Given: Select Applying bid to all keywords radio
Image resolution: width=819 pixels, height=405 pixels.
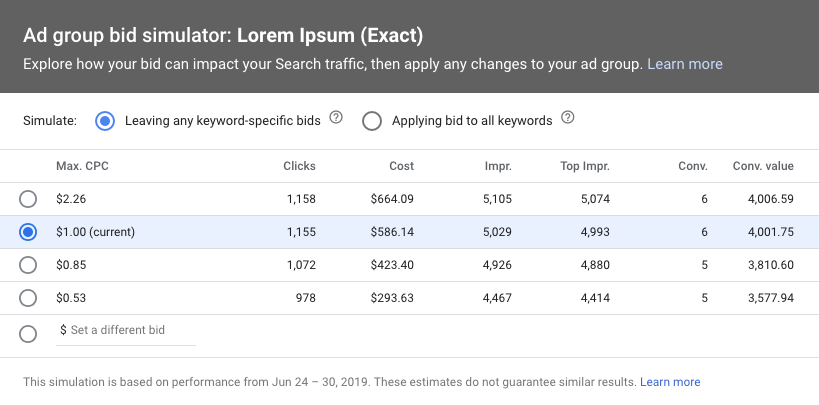Looking at the screenshot, I should [372, 121].
